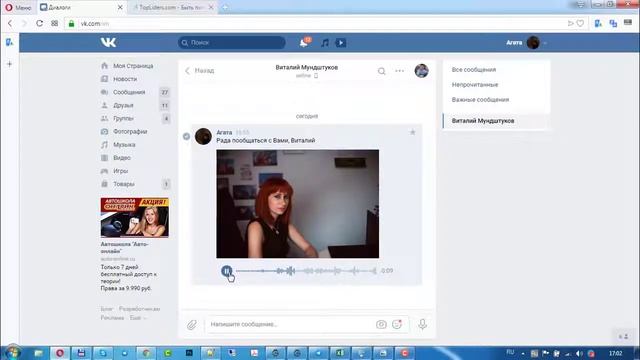
Task: Select Все сообщения filter
Action: (x=474, y=70)
